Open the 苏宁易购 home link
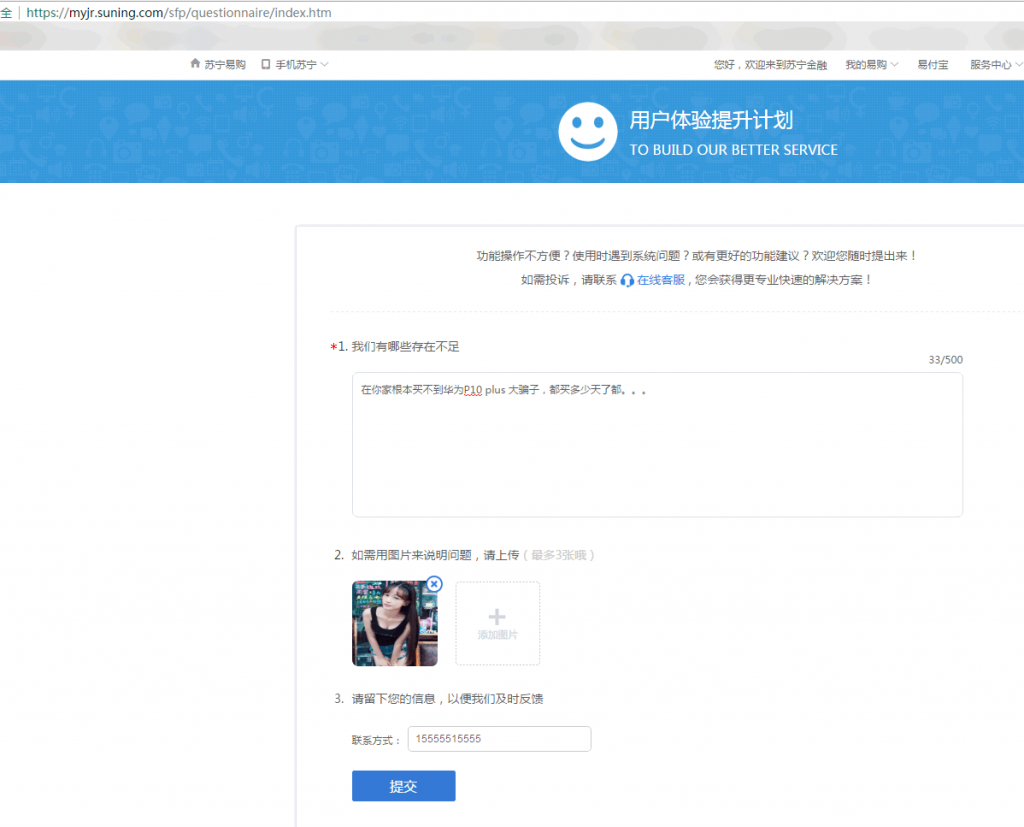 pyautogui.click(x=225, y=64)
